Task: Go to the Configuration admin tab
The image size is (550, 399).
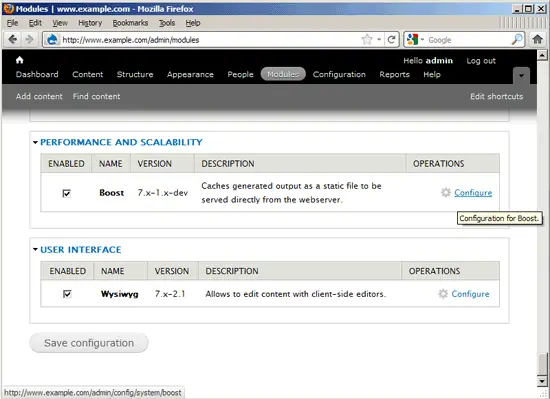Action: pos(339,74)
